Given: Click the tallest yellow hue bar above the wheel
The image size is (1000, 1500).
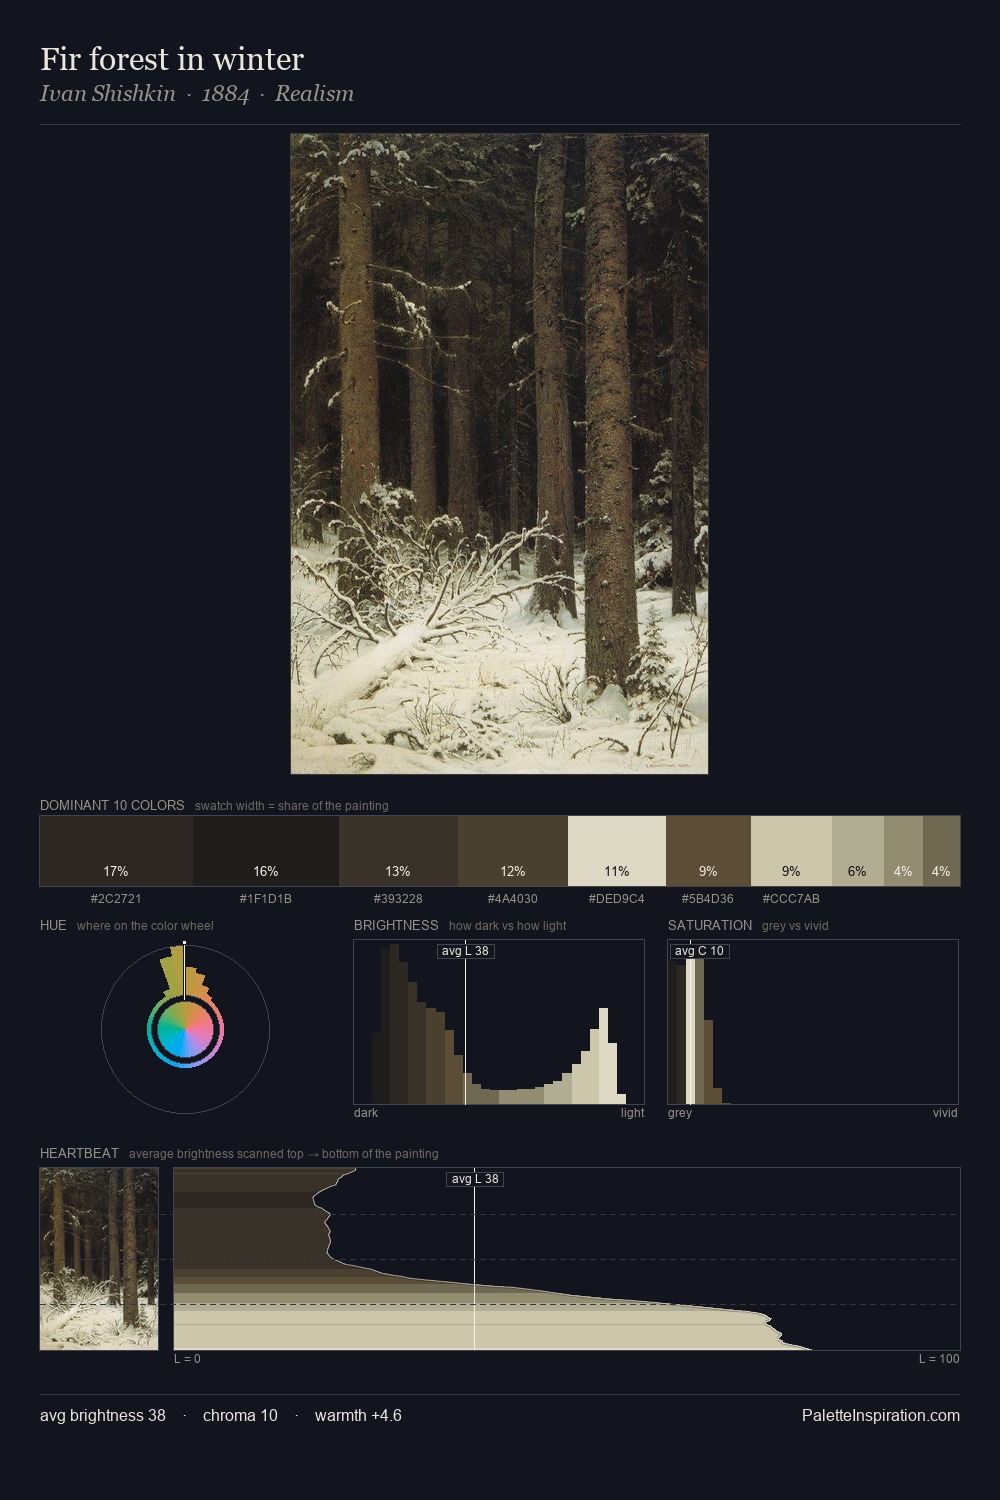Looking at the screenshot, I should (x=180, y=972).
